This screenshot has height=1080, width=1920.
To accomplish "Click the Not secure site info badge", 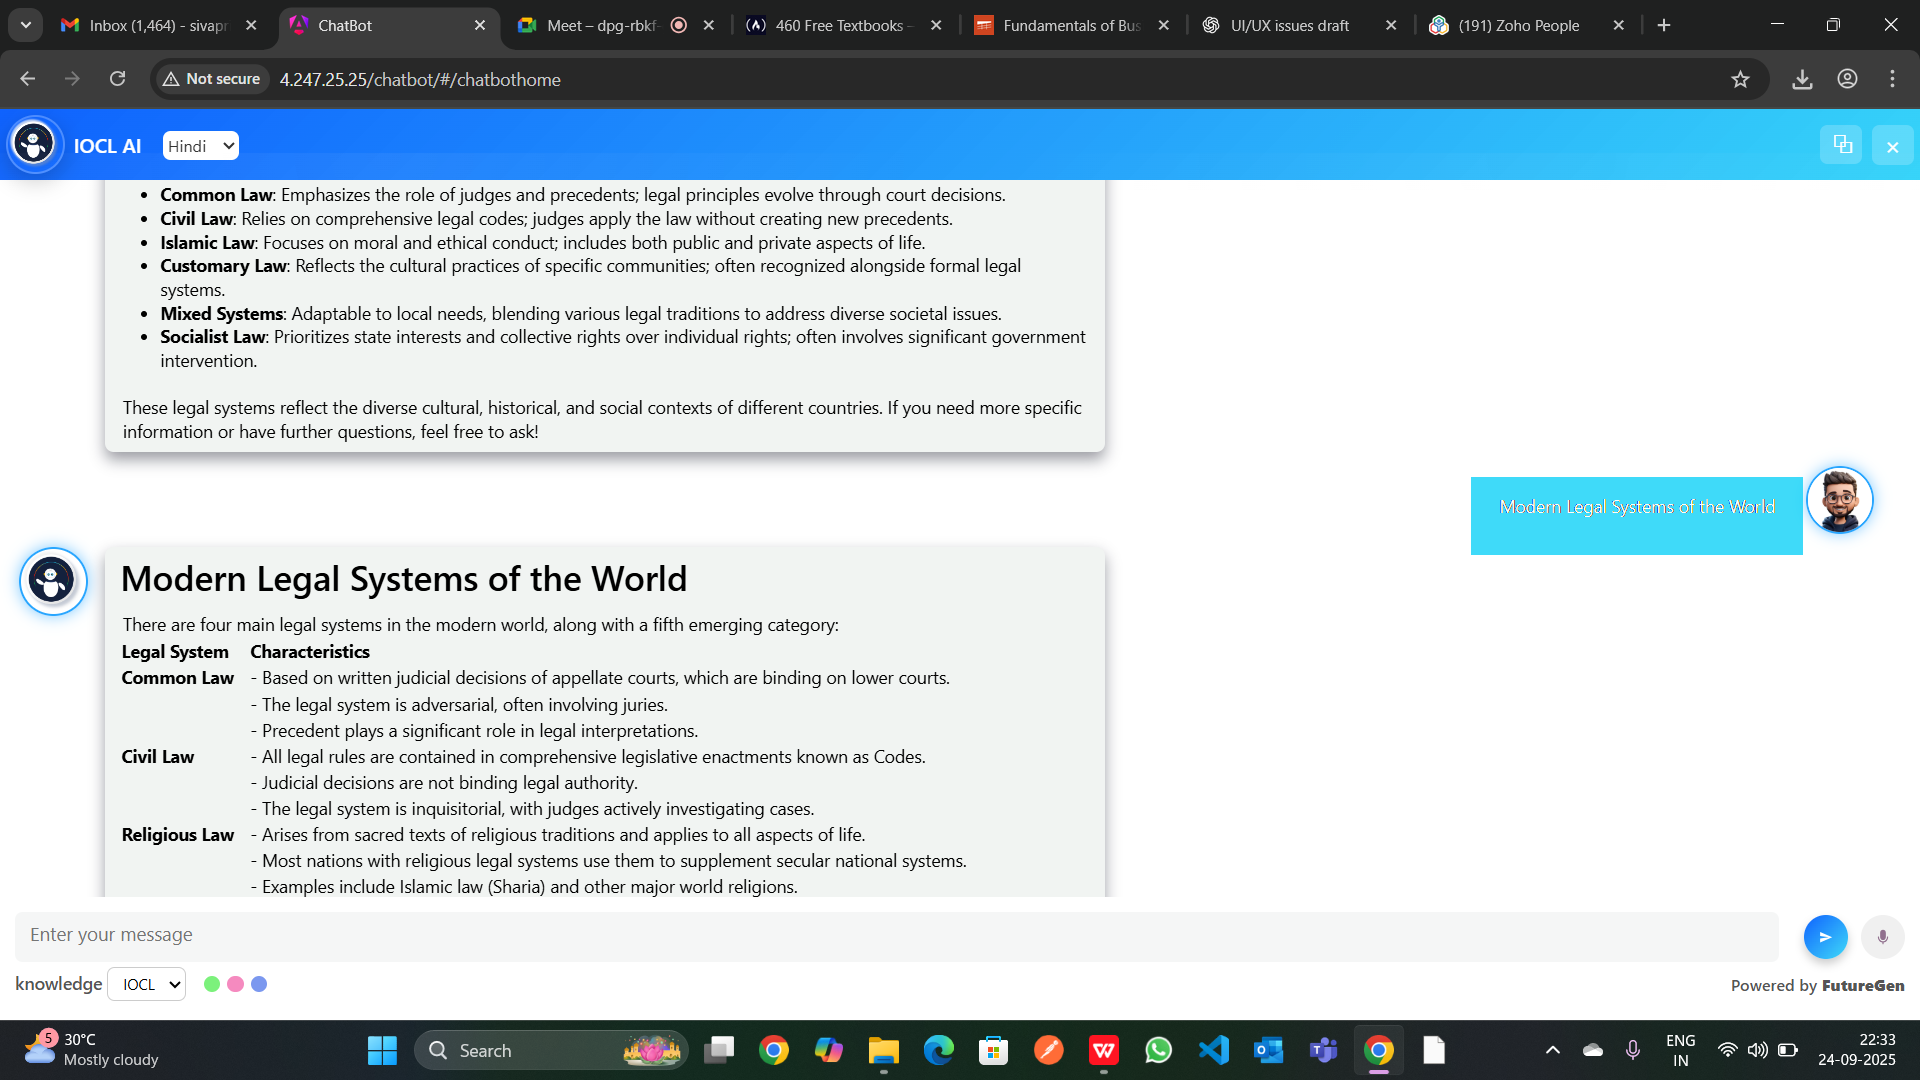I will click(212, 79).
